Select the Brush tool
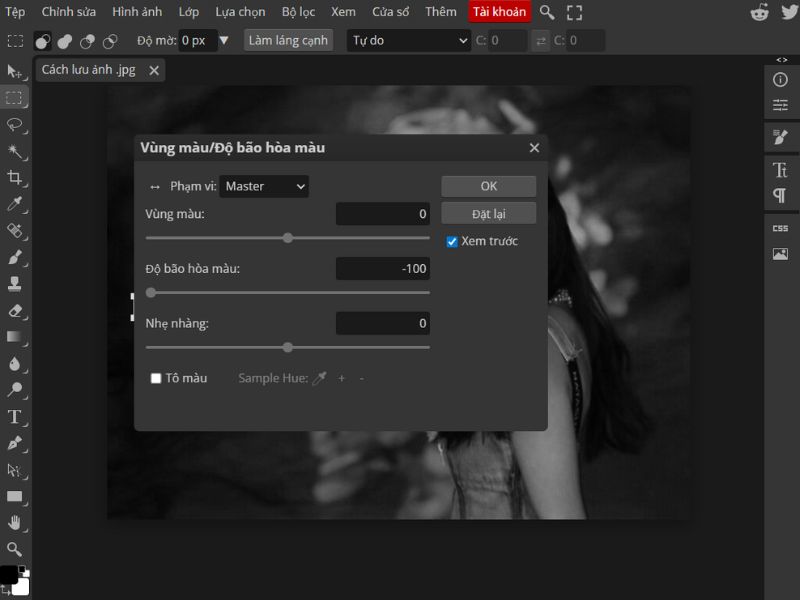 tap(14, 257)
